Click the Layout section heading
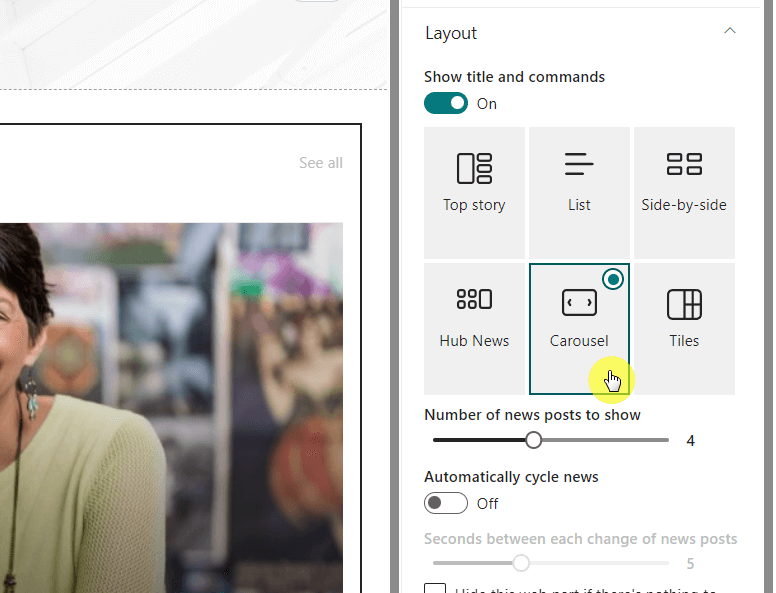The height and width of the screenshot is (593, 776). point(451,33)
